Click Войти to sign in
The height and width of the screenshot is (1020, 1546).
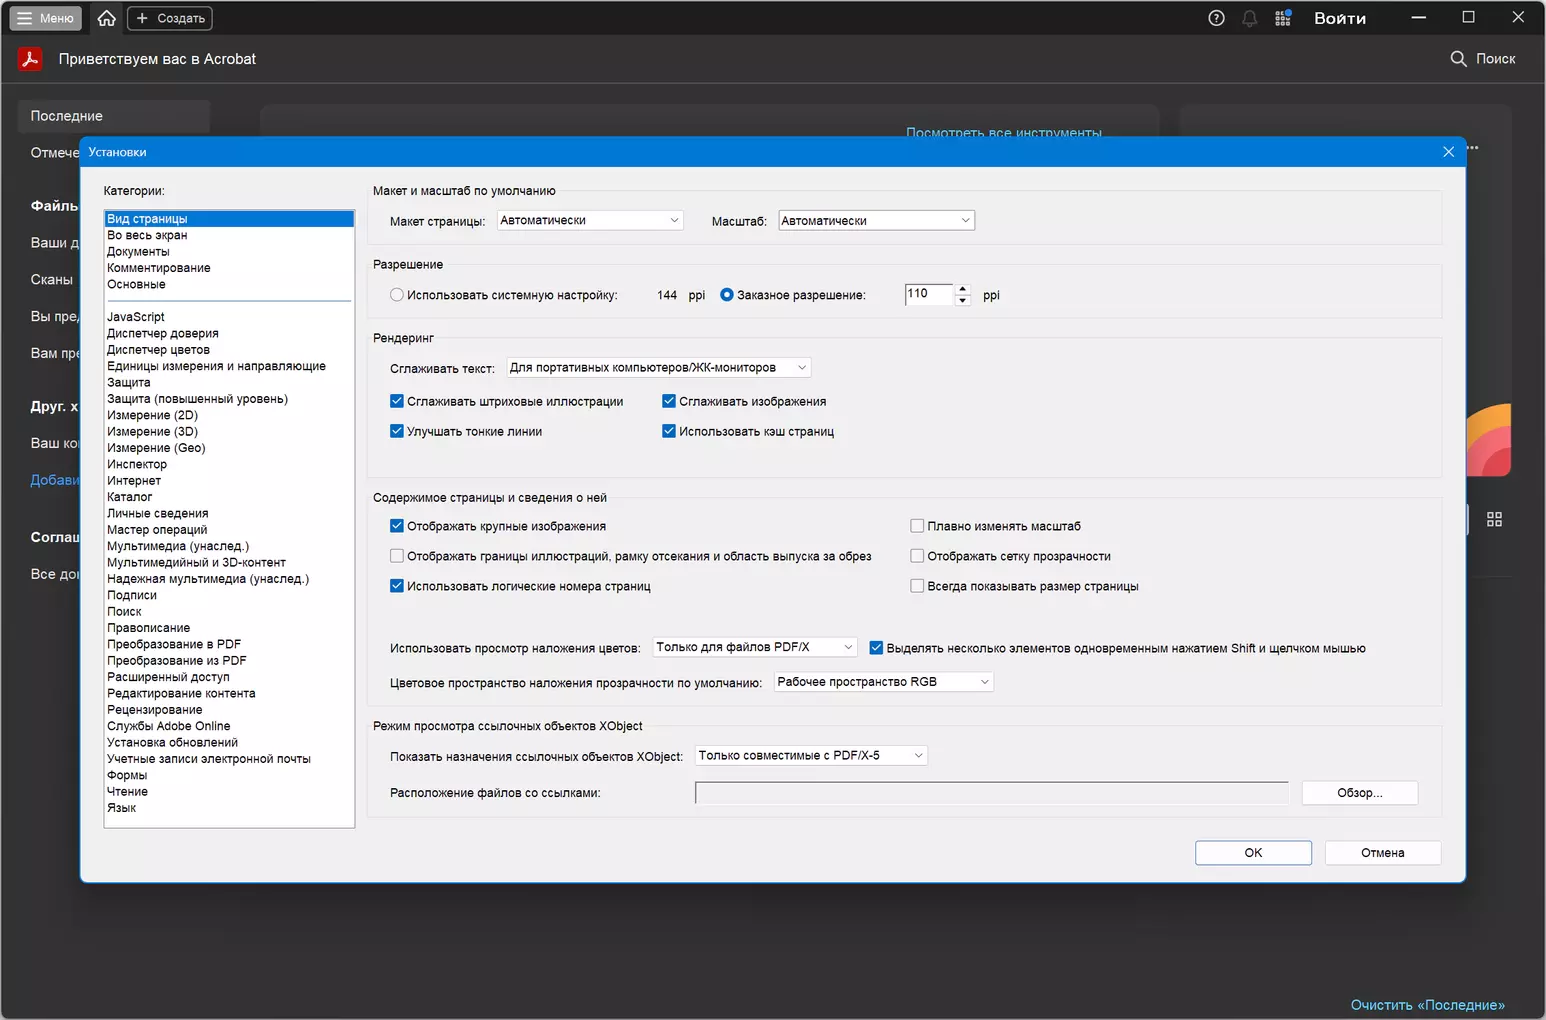pos(1340,18)
